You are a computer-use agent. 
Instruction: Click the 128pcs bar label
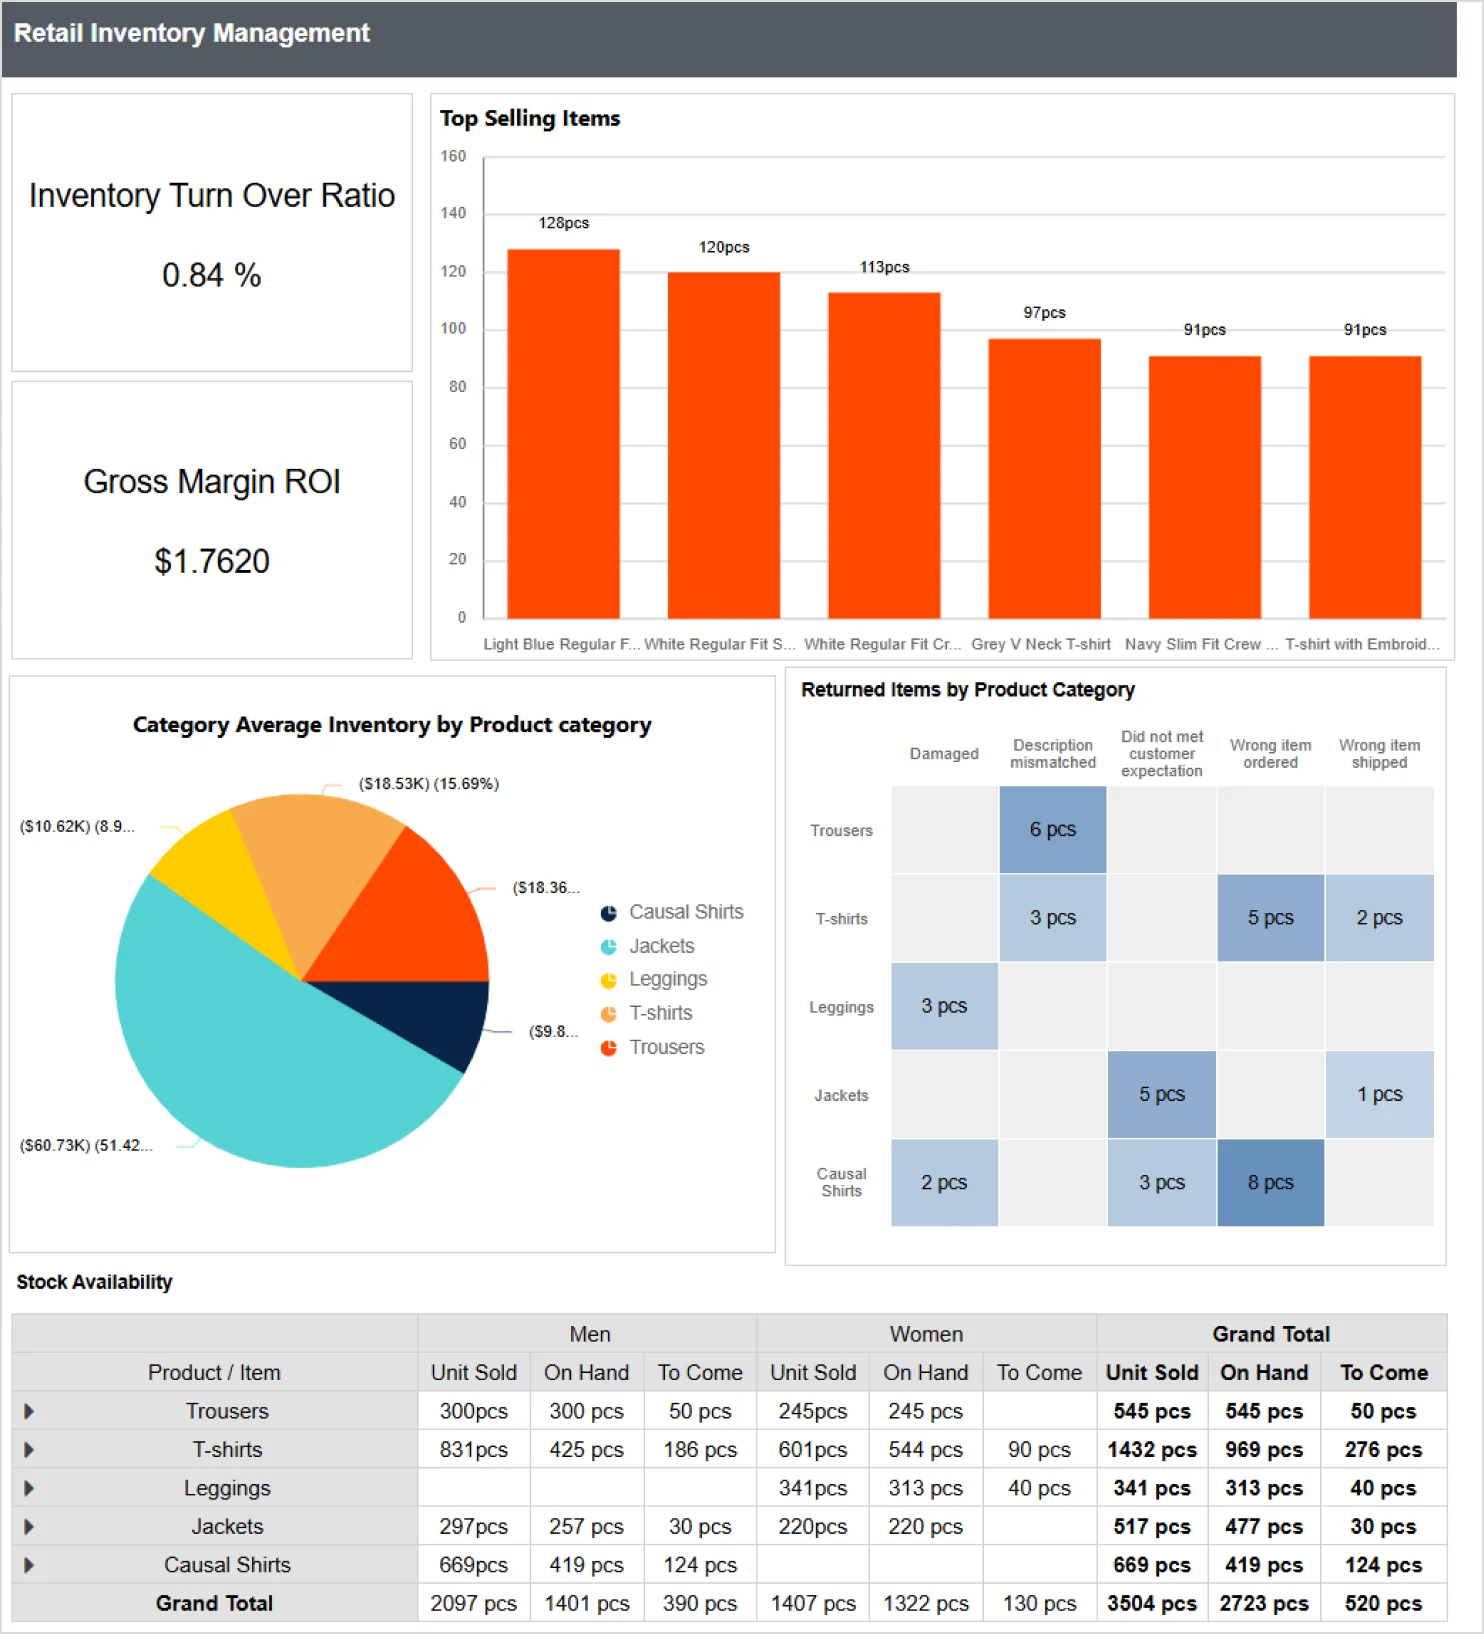click(563, 223)
